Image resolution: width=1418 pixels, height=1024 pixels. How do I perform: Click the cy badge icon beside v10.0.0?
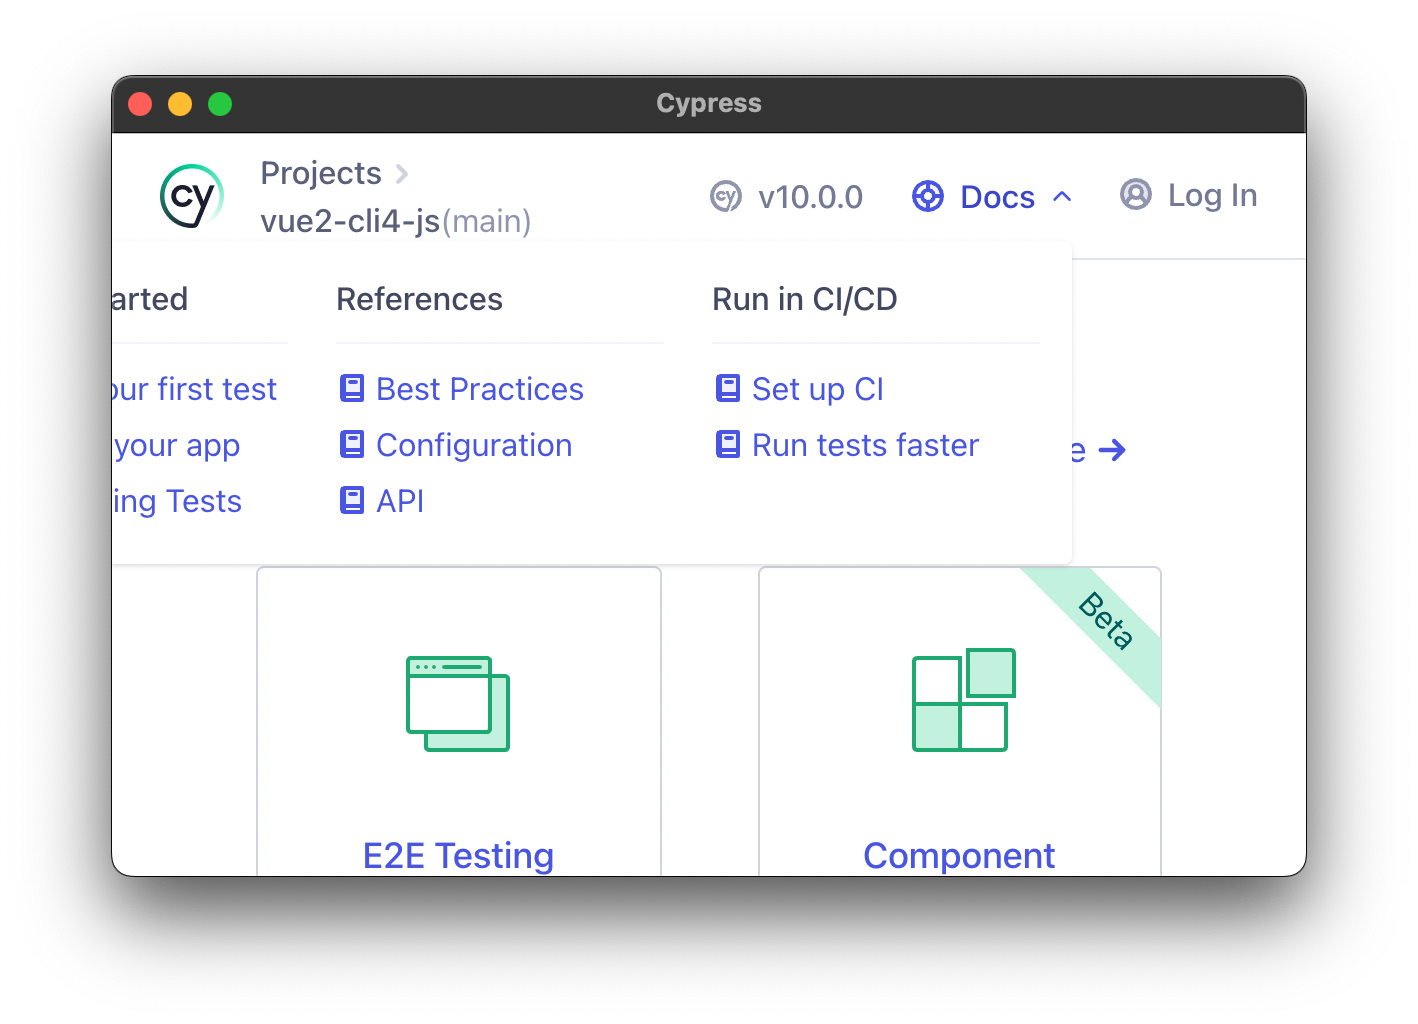pyautogui.click(x=726, y=197)
